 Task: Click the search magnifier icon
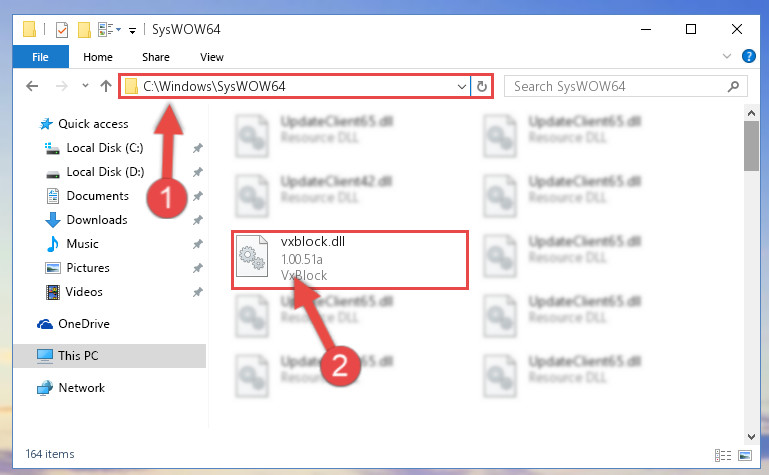coord(733,87)
